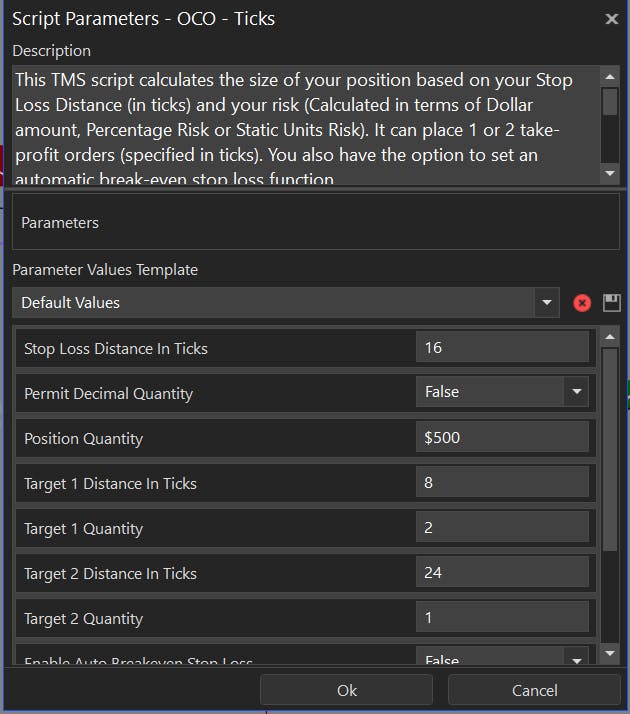Click the Ok button
The image size is (630, 714).
346,690
